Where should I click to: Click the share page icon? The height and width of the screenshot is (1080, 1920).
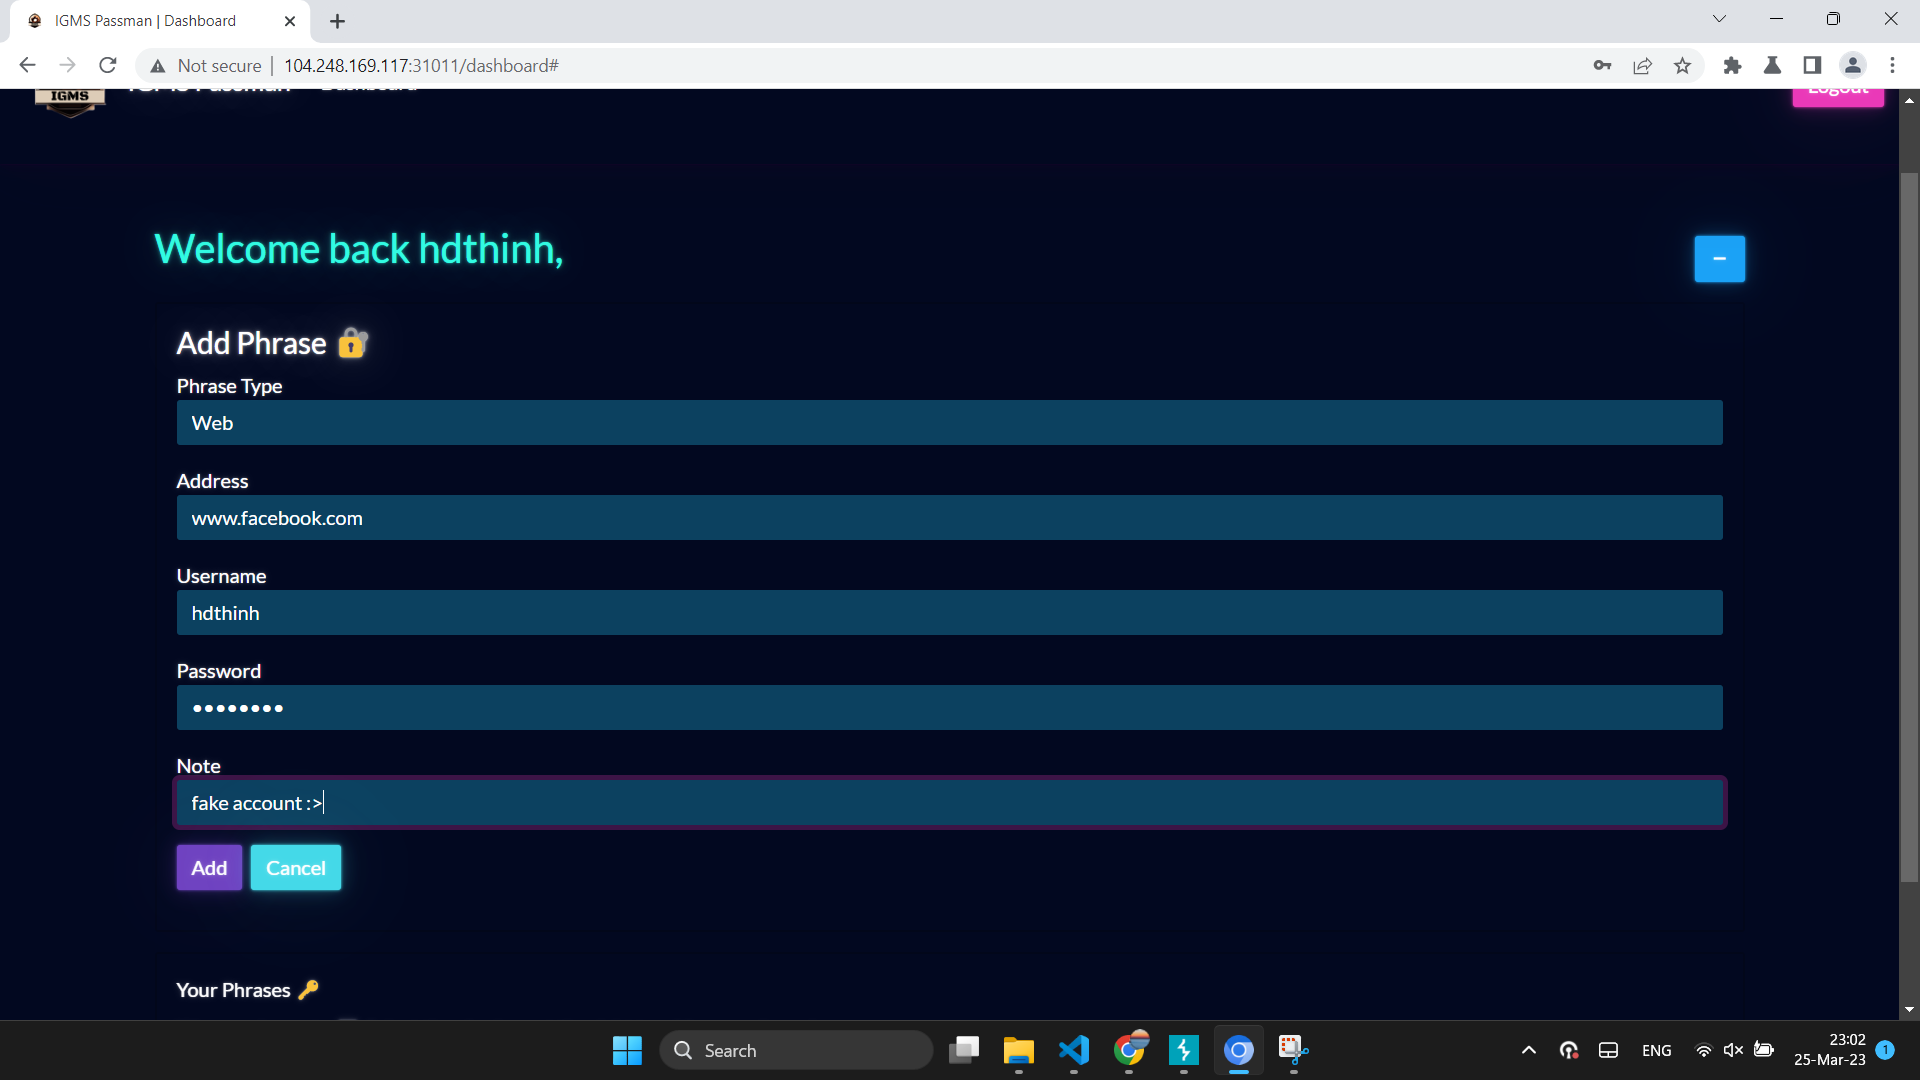(x=1642, y=66)
